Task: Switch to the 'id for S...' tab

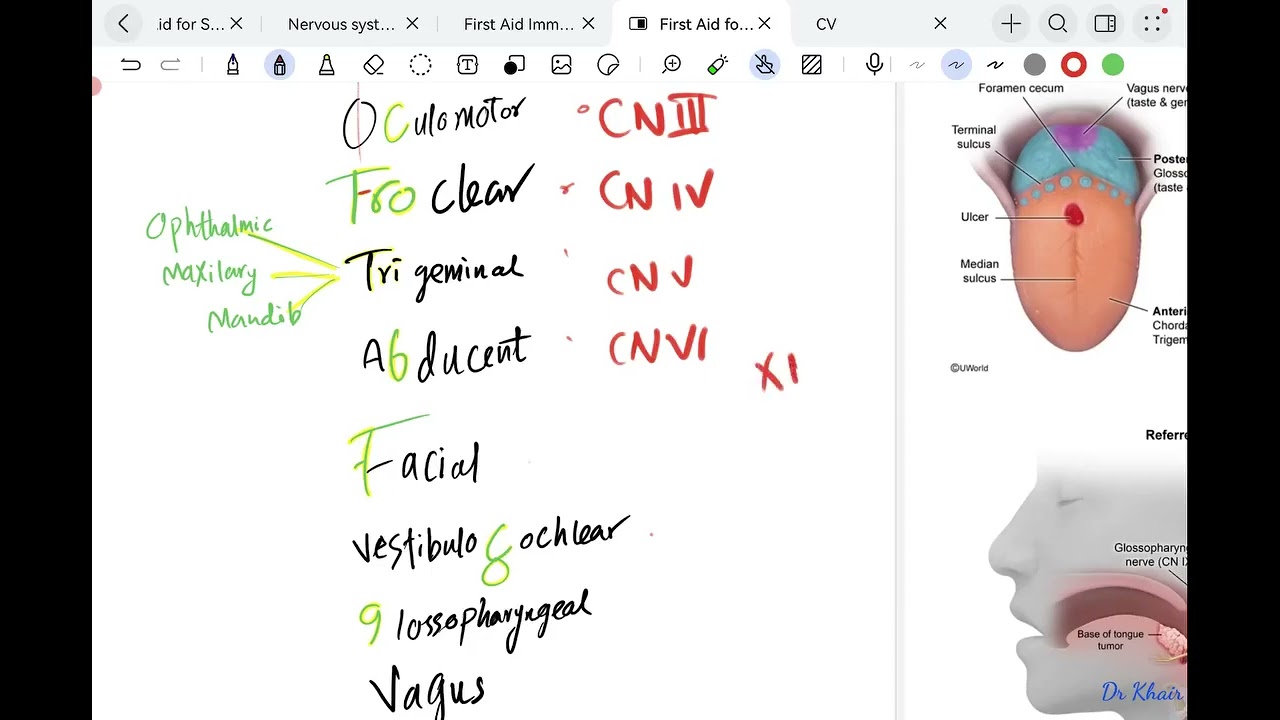Action: [191, 24]
